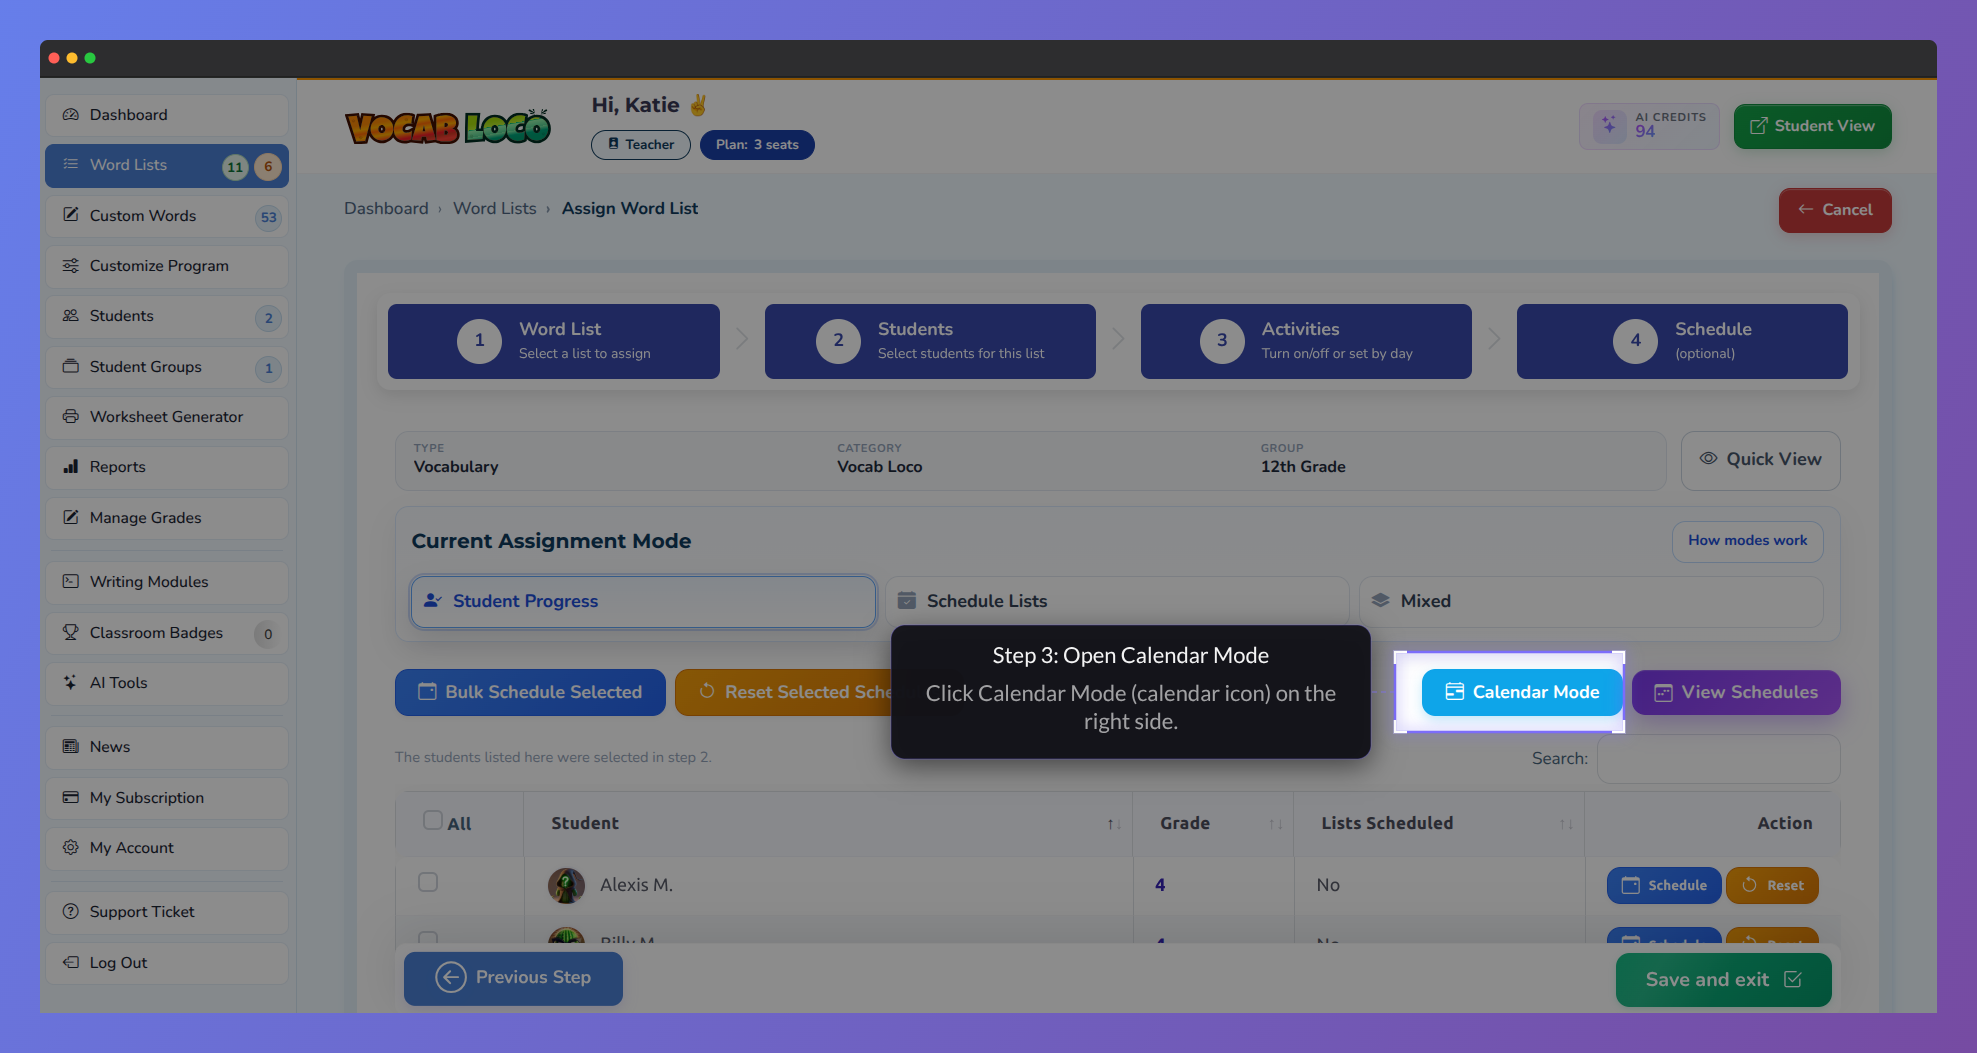Open Custom Words in the sidebar

pyautogui.click(x=167, y=216)
